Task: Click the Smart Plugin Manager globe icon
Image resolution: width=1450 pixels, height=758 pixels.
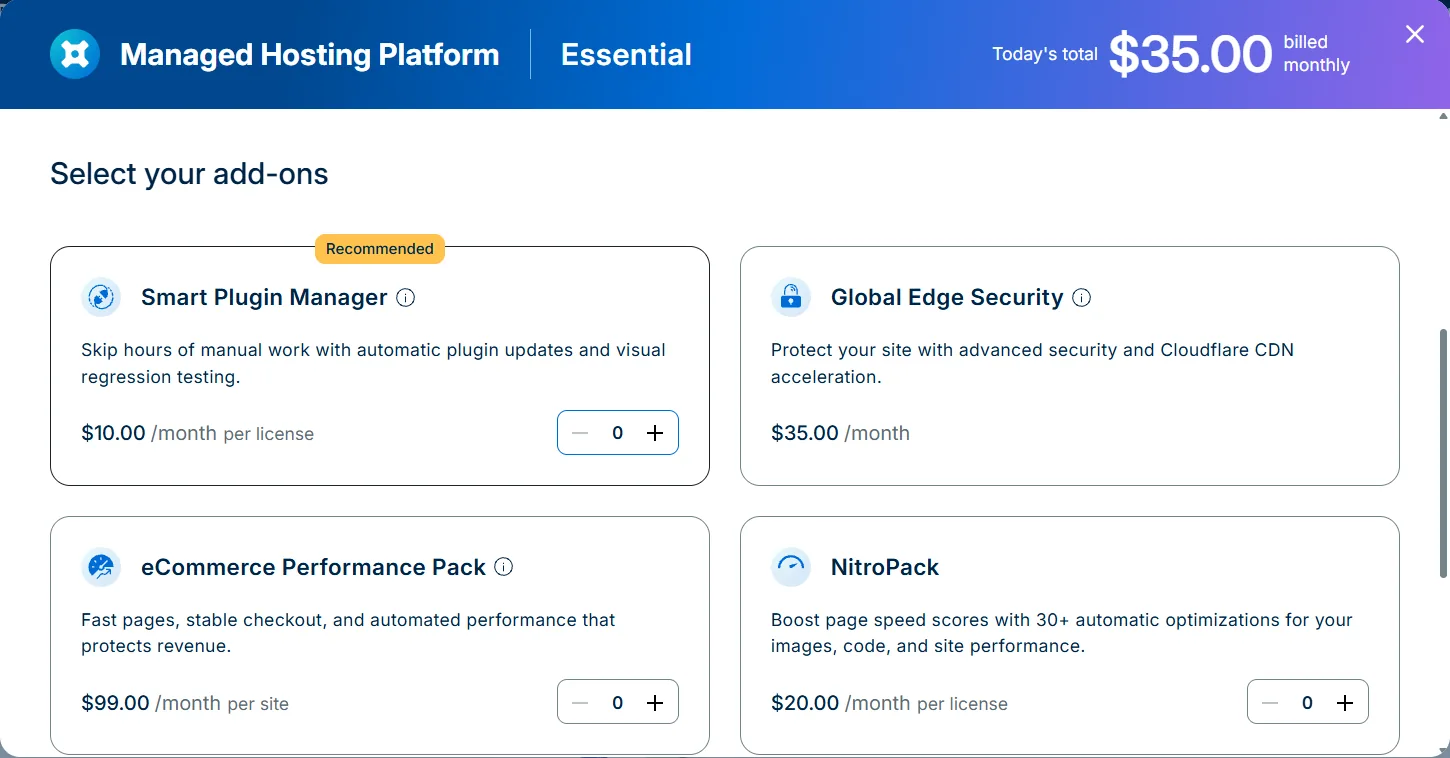Action: [x=101, y=297]
